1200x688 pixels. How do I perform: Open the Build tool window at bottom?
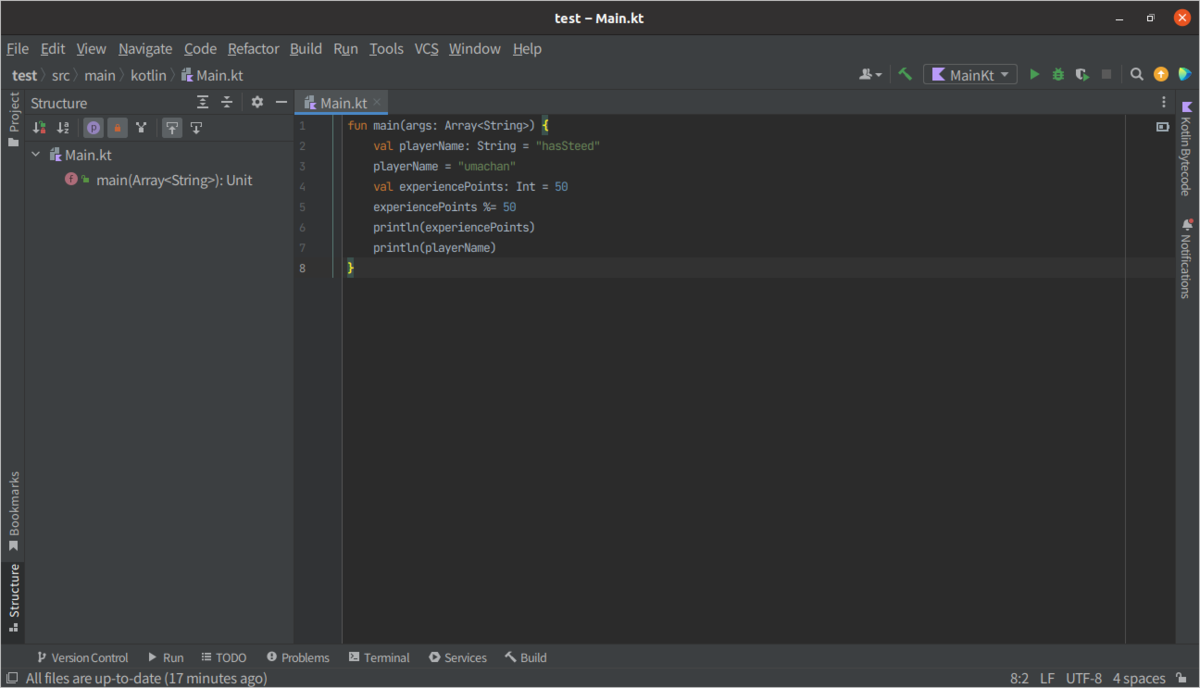(x=526, y=657)
